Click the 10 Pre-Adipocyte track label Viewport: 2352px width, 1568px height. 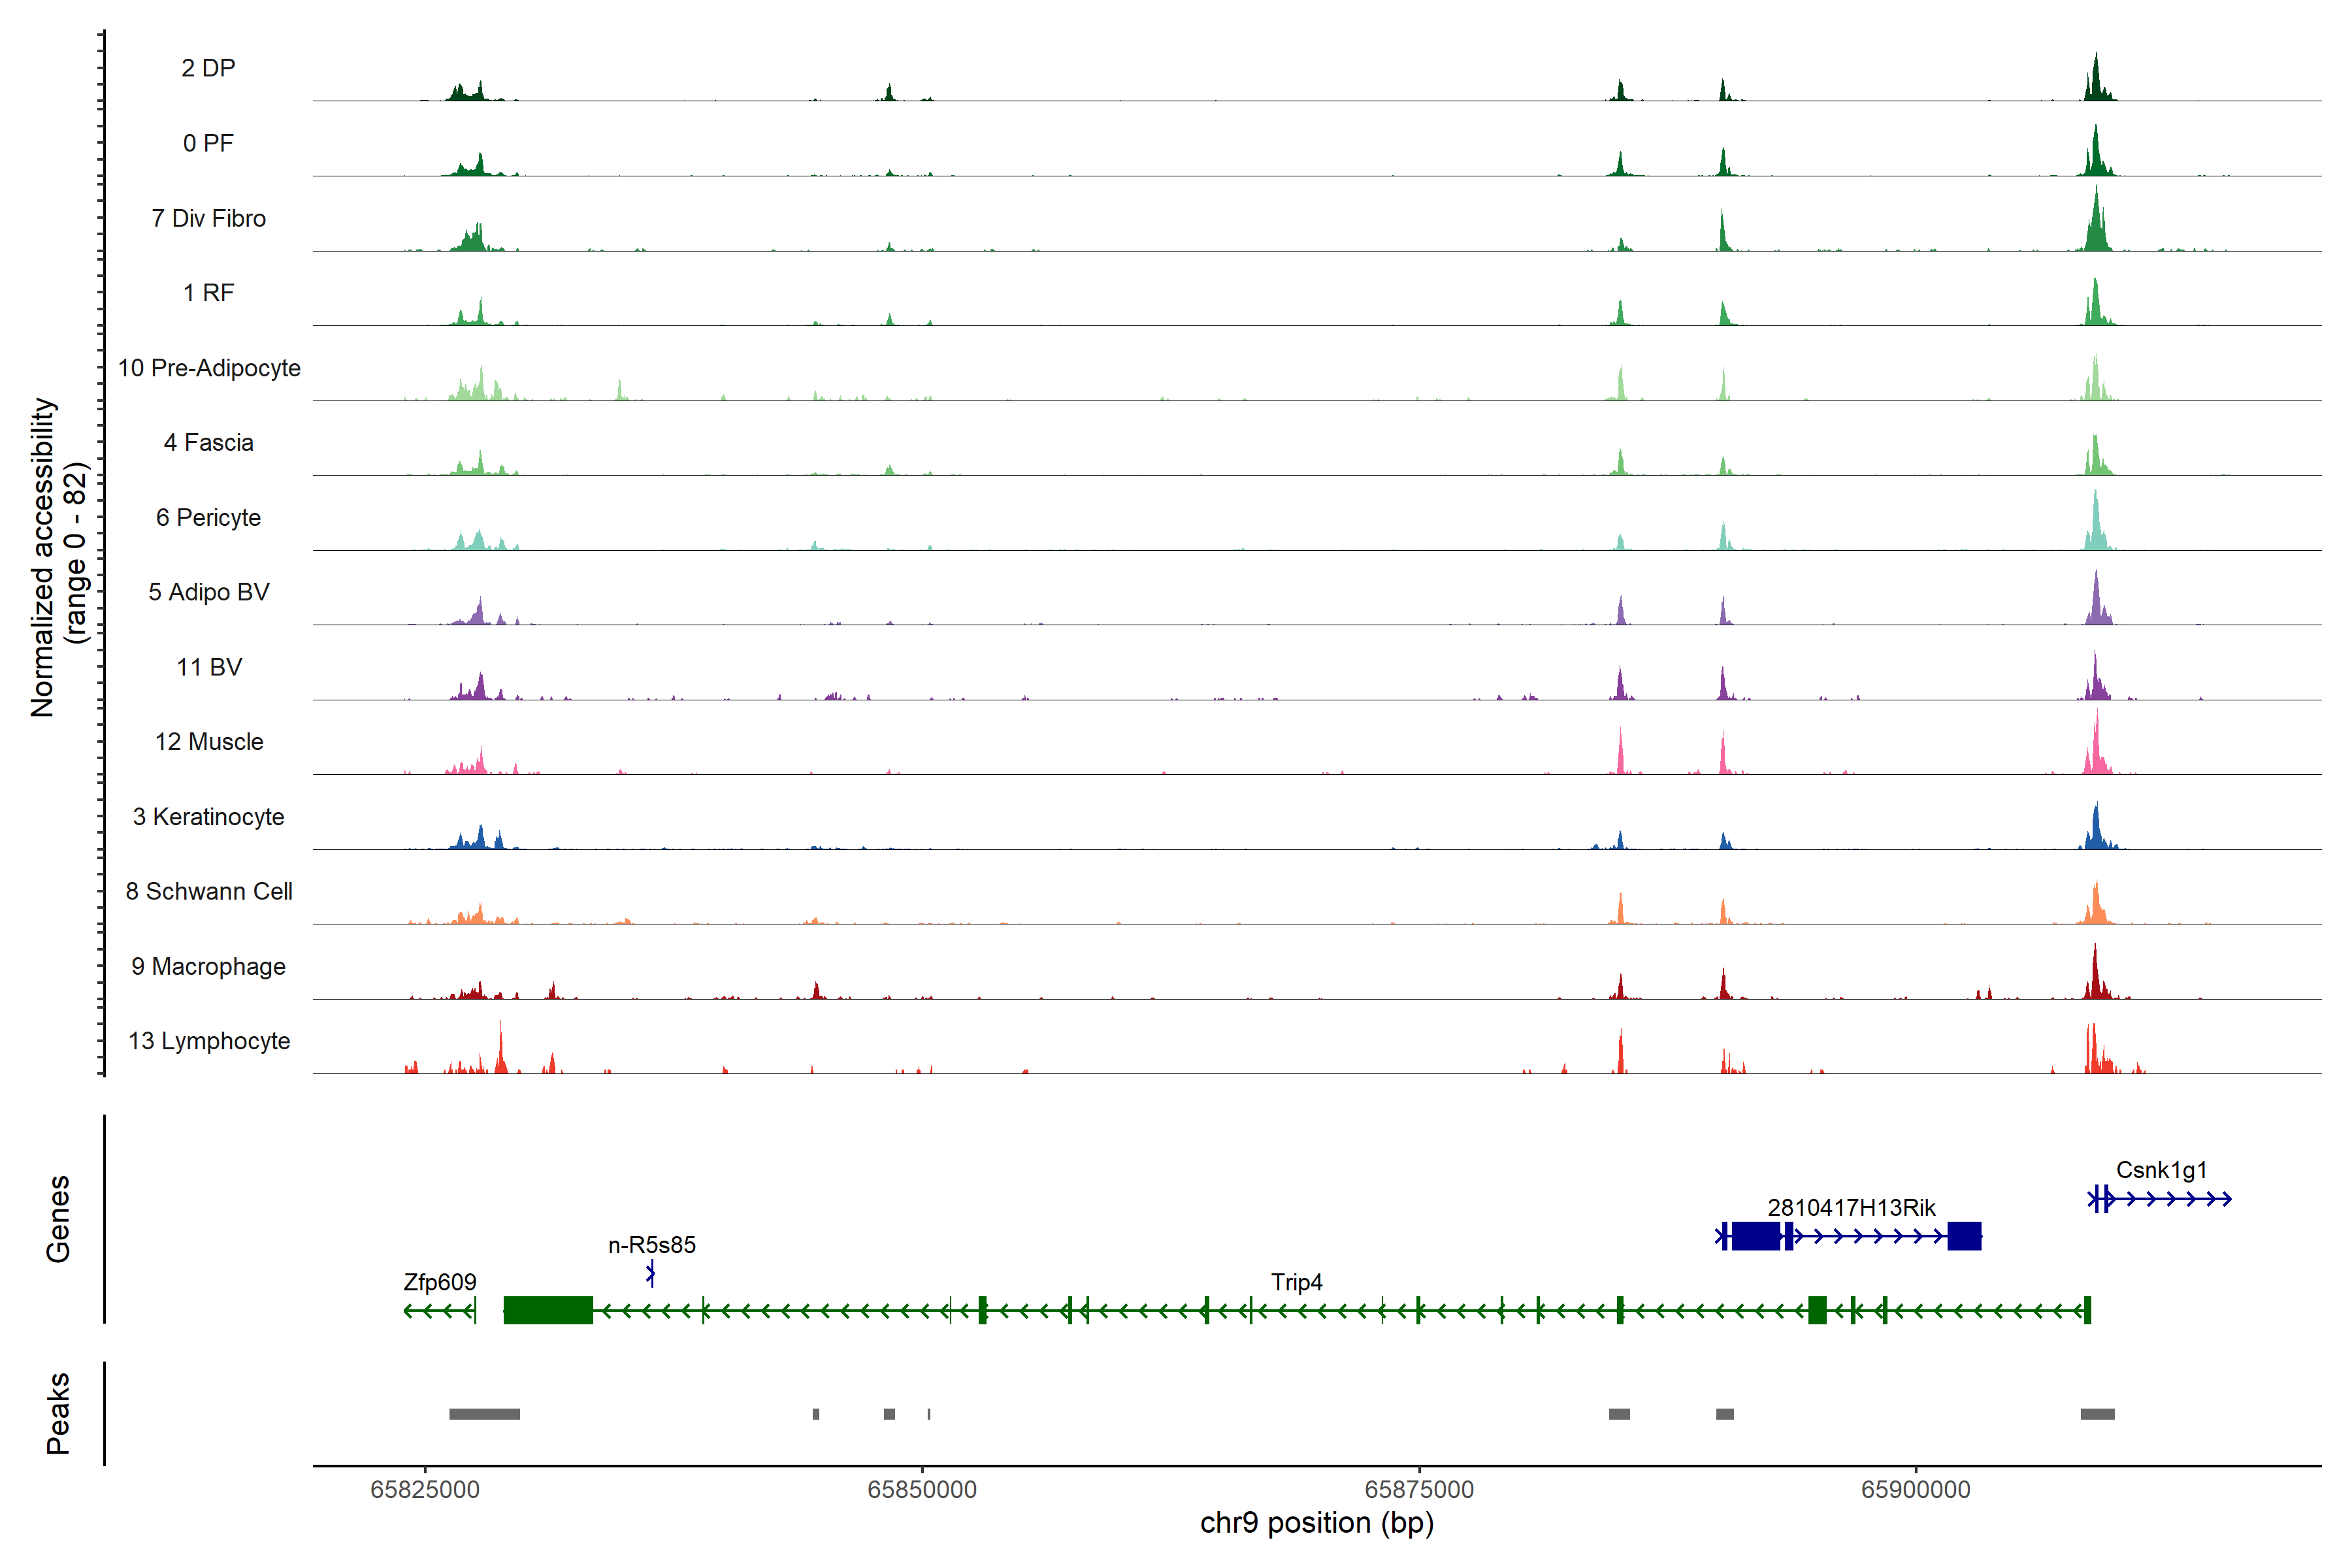[209, 368]
